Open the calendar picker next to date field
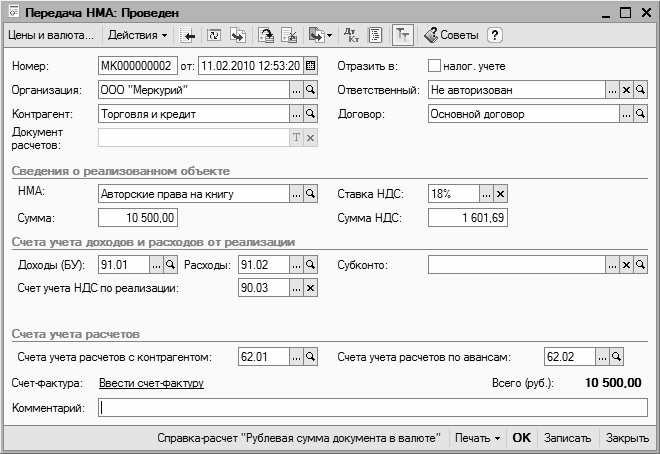This screenshot has height=454, width=660. tap(310, 66)
